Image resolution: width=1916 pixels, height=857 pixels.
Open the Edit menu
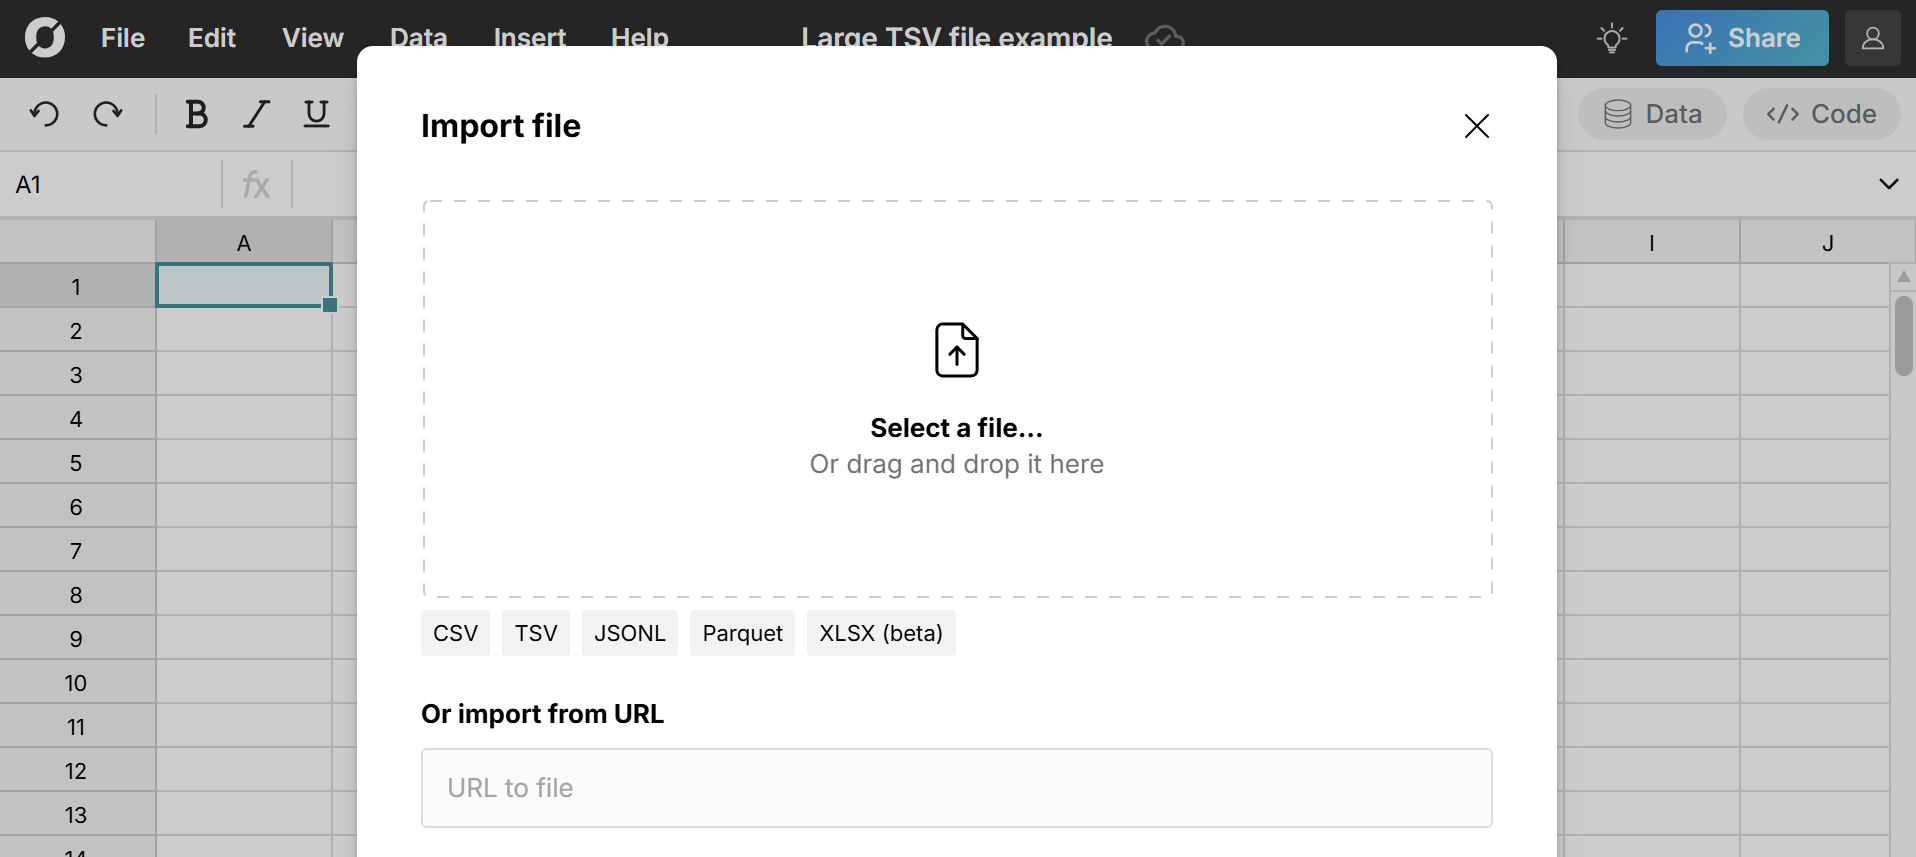click(212, 38)
